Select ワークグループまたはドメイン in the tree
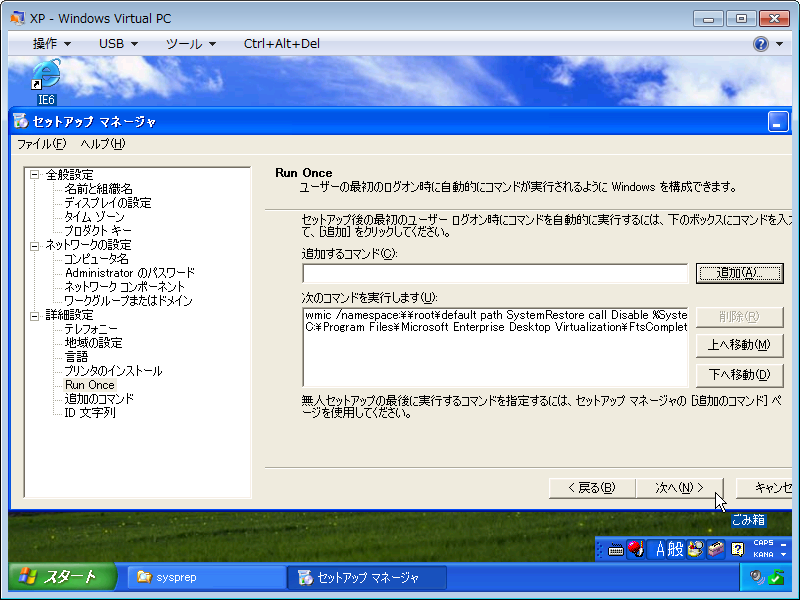 128,301
